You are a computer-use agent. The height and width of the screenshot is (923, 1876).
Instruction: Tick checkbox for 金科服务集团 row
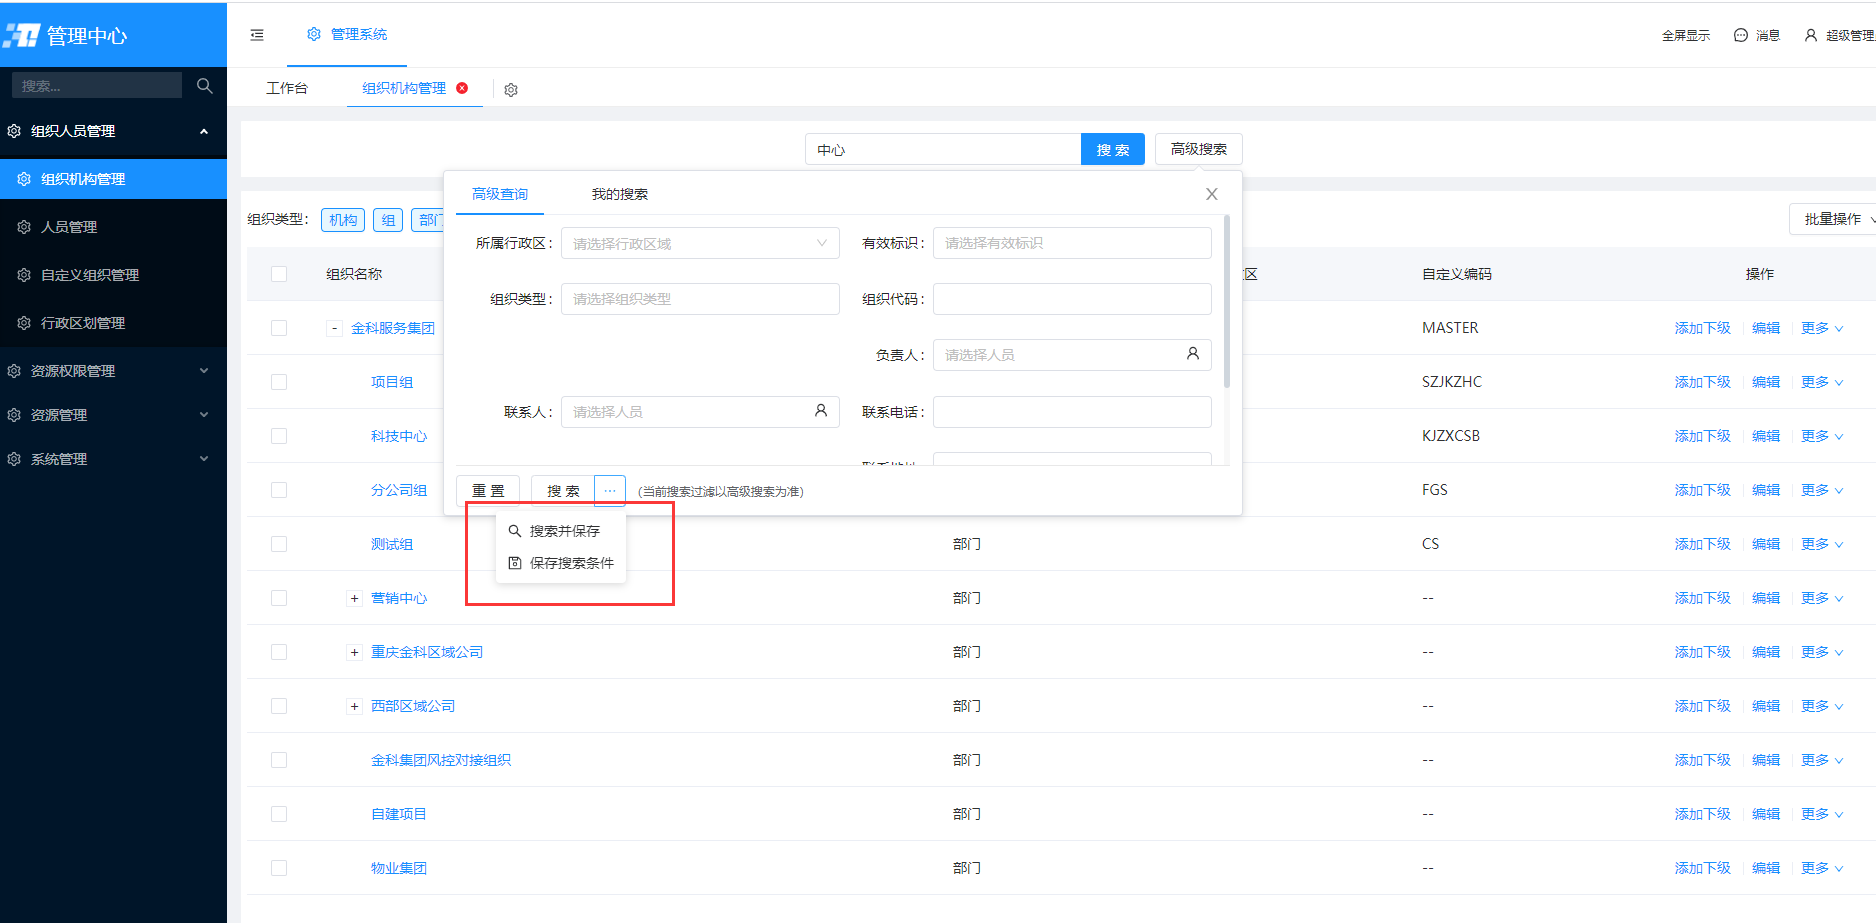pos(279,328)
